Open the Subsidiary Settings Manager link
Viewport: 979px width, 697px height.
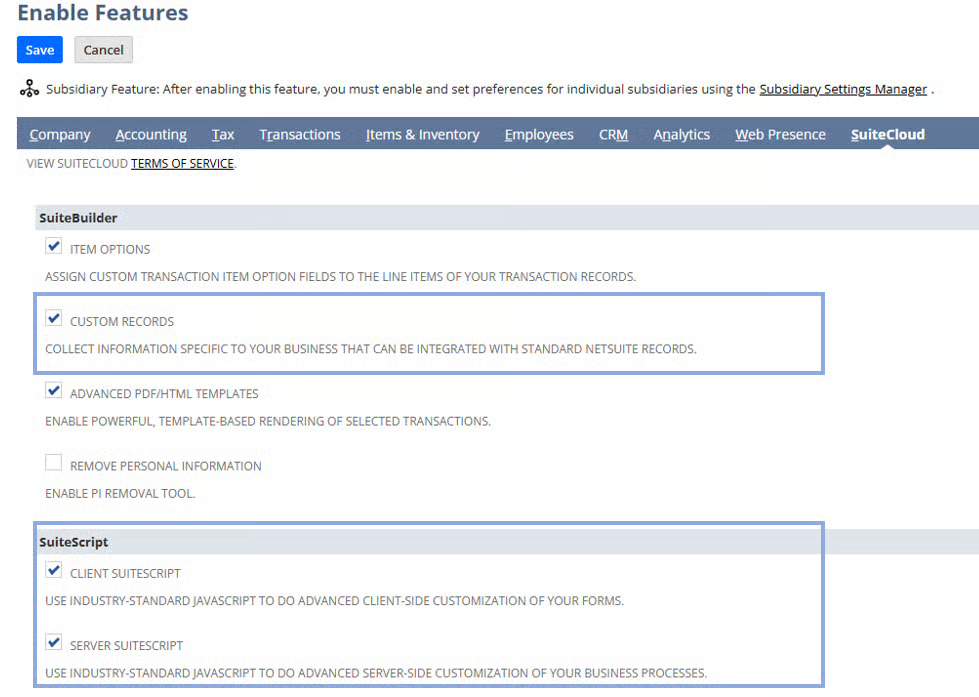click(843, 89)
